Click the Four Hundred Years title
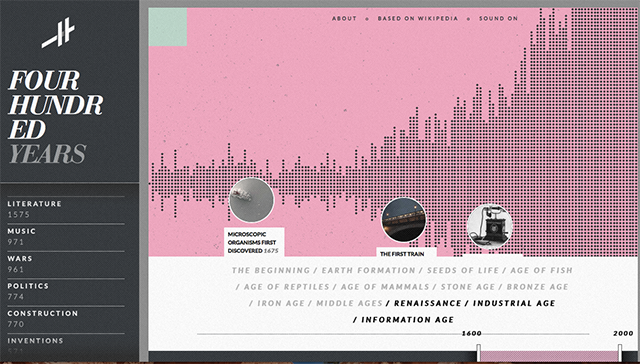This screenshot has width=640, height=364. point(55,117)
